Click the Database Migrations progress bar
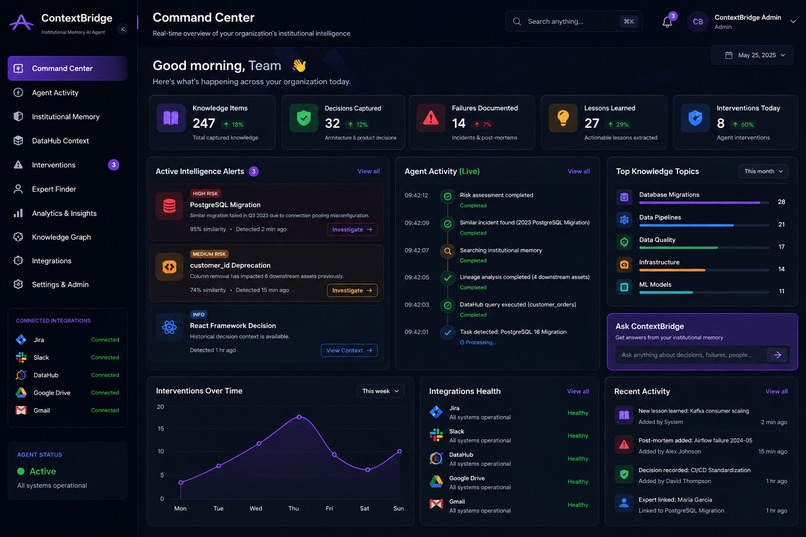The height and width of the screenshot is (537, 806). 704,203
